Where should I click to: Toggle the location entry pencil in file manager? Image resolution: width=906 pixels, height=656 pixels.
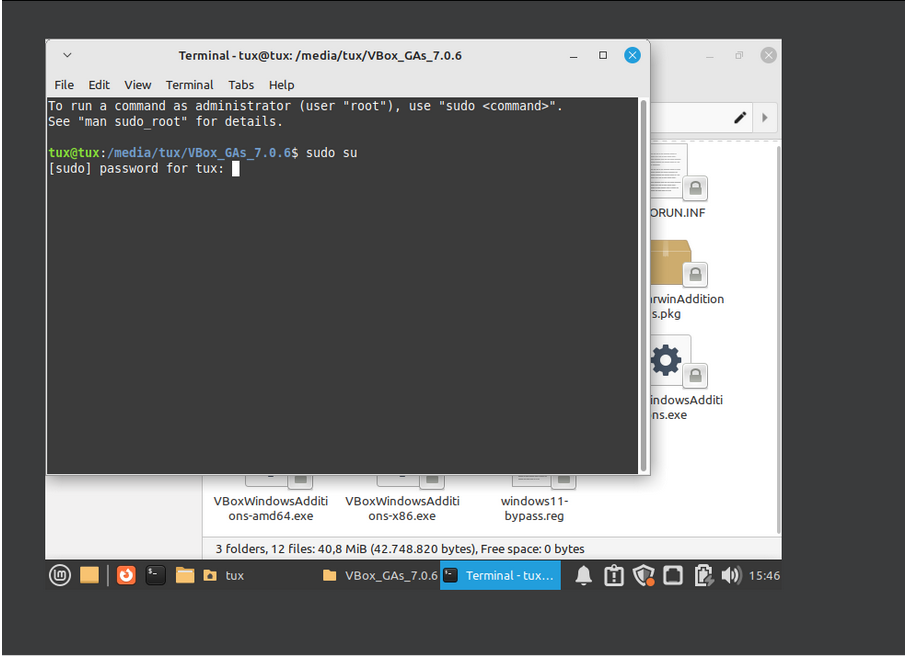coord(740,118)
